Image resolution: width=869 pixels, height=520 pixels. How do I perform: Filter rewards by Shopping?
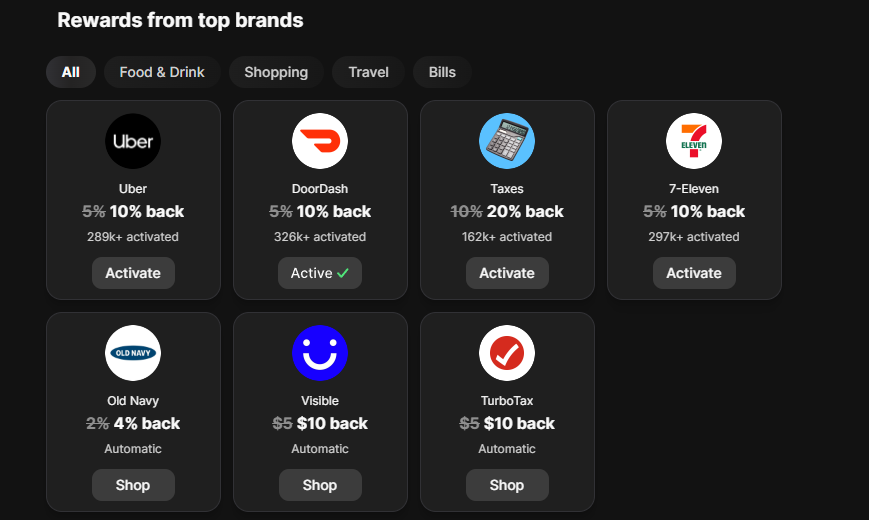[x=276, y=72]
